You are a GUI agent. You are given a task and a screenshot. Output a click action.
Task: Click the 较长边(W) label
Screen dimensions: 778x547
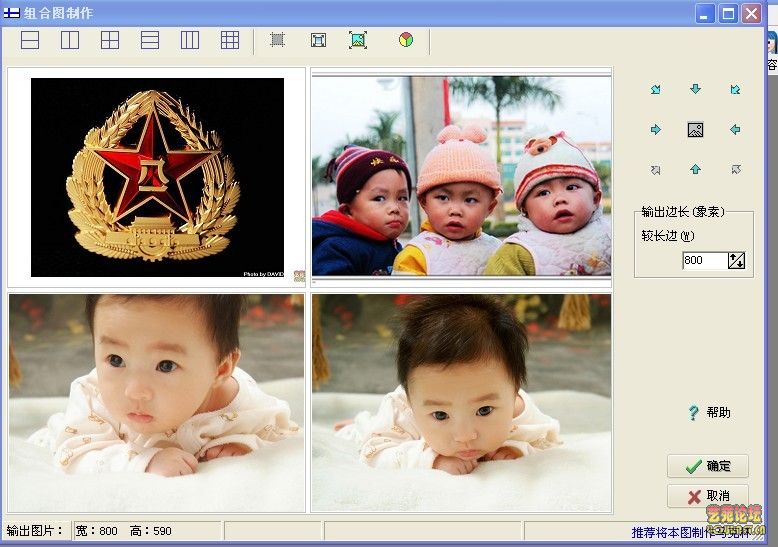(667, 236)
